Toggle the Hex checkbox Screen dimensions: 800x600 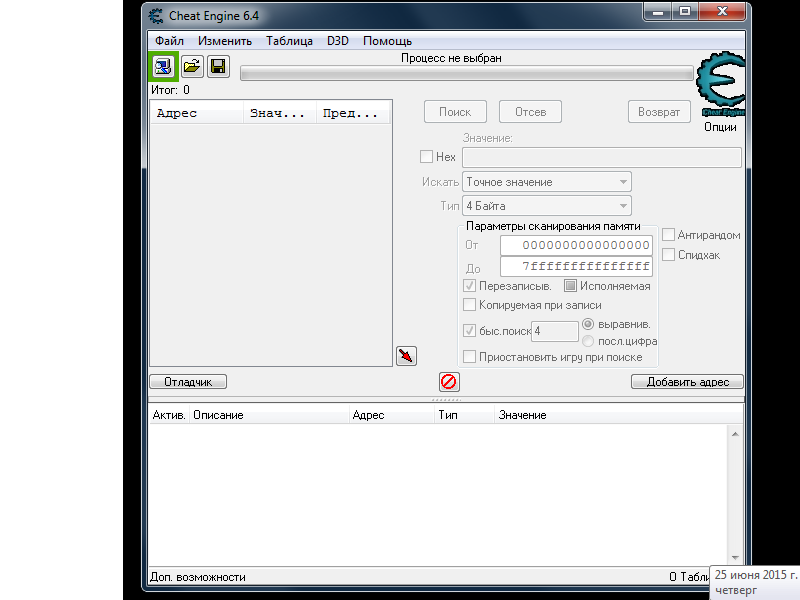click(427, 157)
